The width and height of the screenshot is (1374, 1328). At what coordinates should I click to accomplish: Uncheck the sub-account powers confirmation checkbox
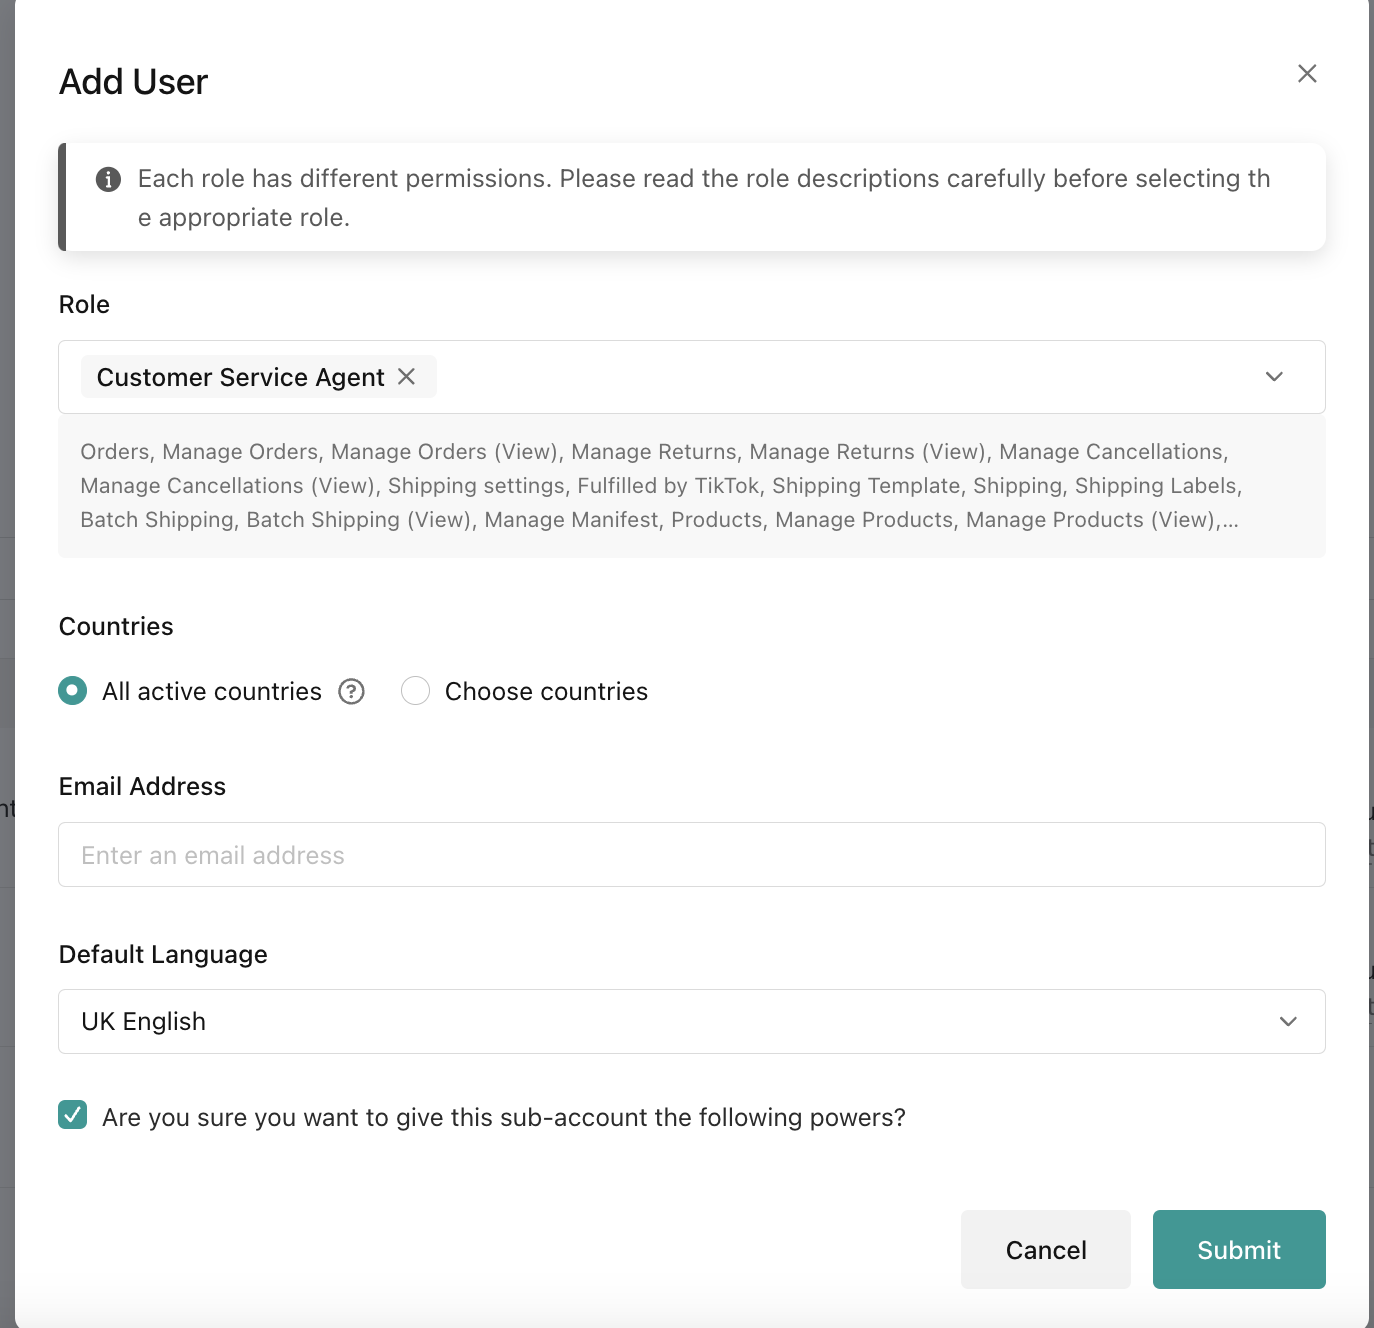73,1115
